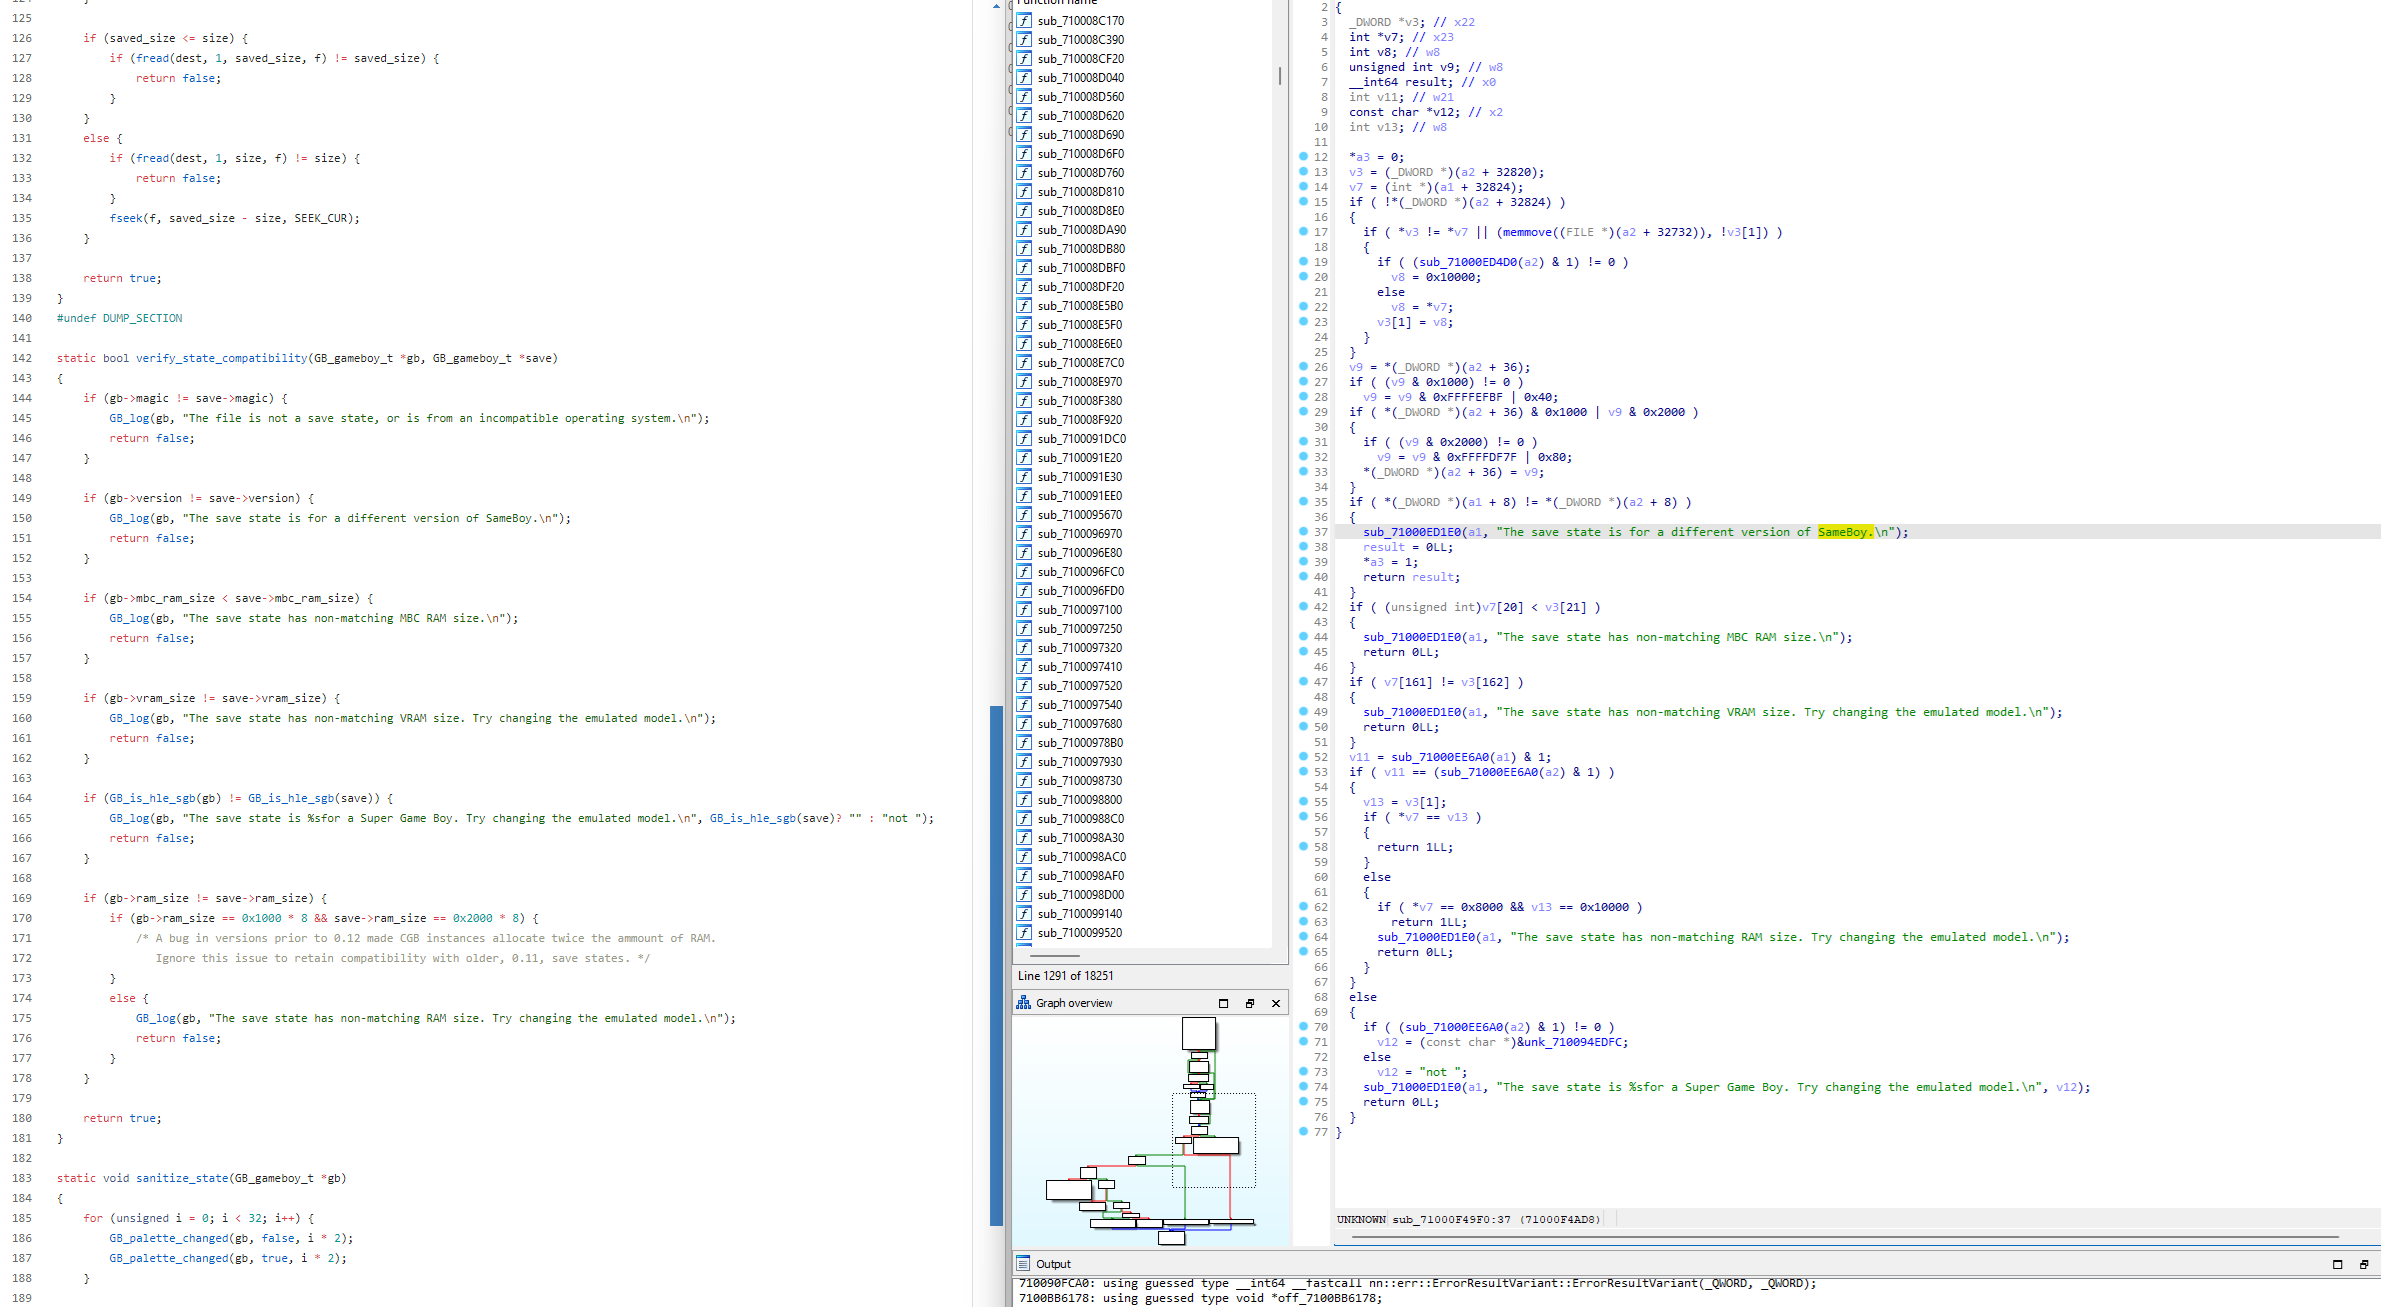
Task: Click function list vertical scrollbar thumb
Action: (x=1279, y=76)
